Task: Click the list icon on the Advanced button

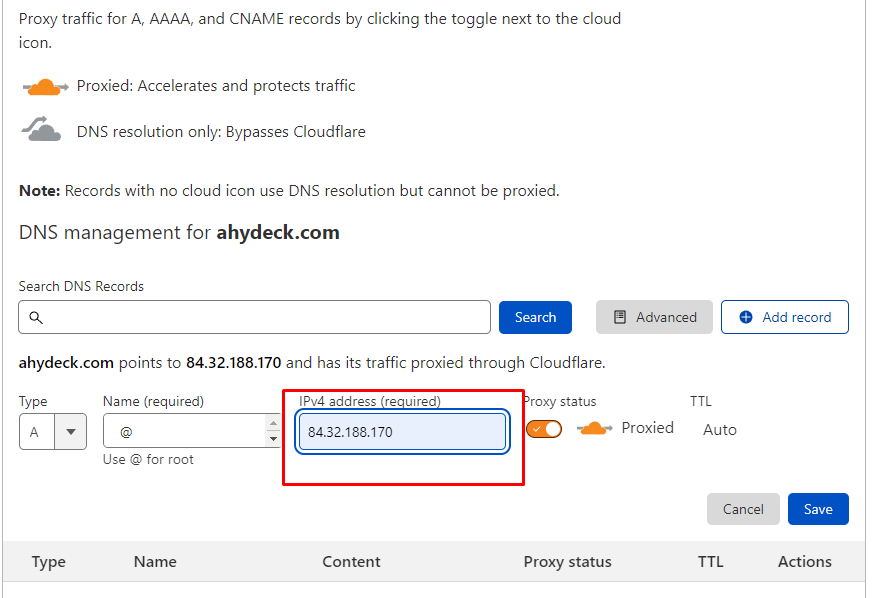Action: pos(620,317)
